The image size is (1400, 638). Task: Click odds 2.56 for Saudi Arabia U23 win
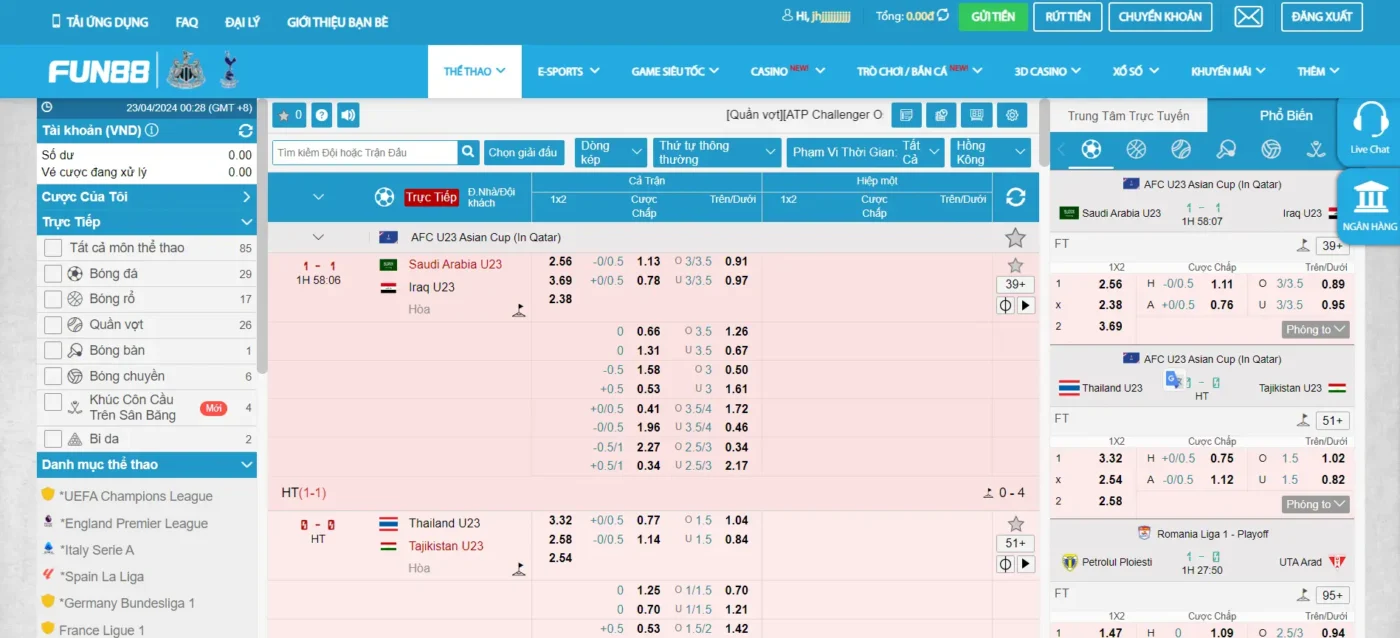tap(560, 262)
